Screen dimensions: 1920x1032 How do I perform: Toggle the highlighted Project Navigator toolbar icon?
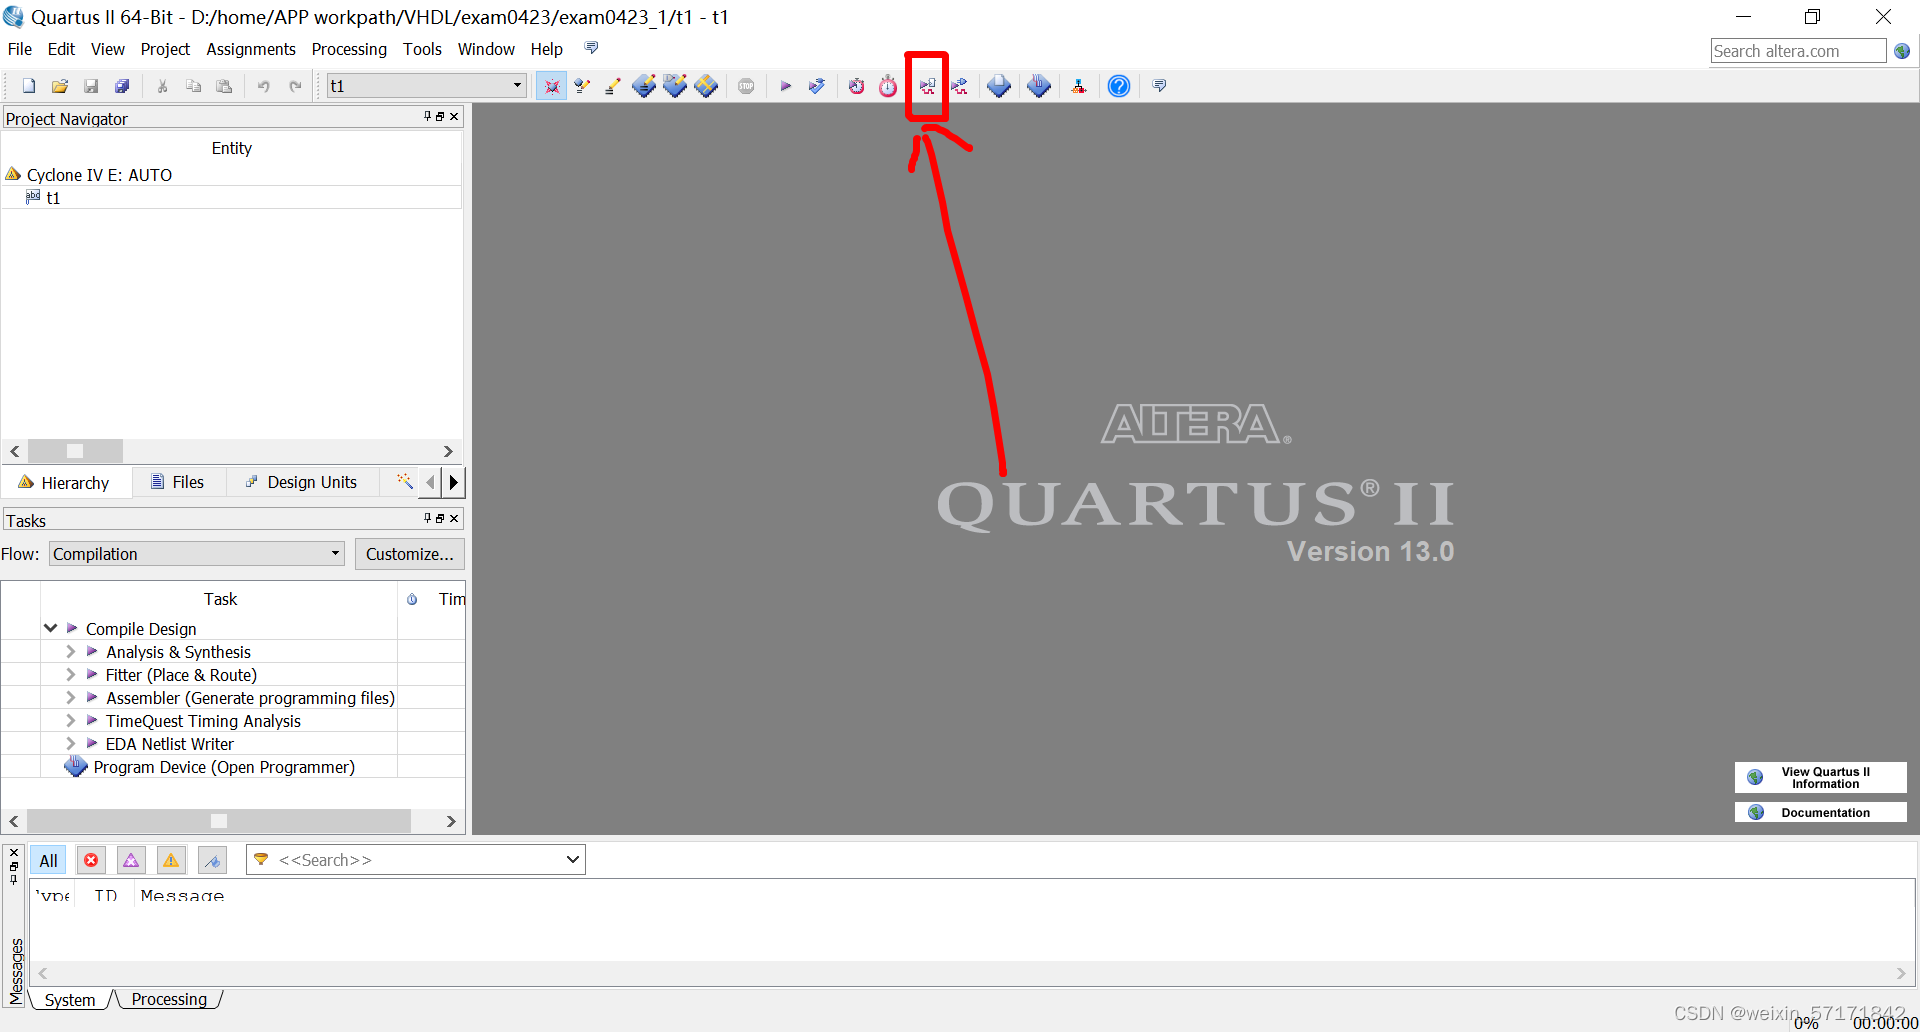(551, 86)
